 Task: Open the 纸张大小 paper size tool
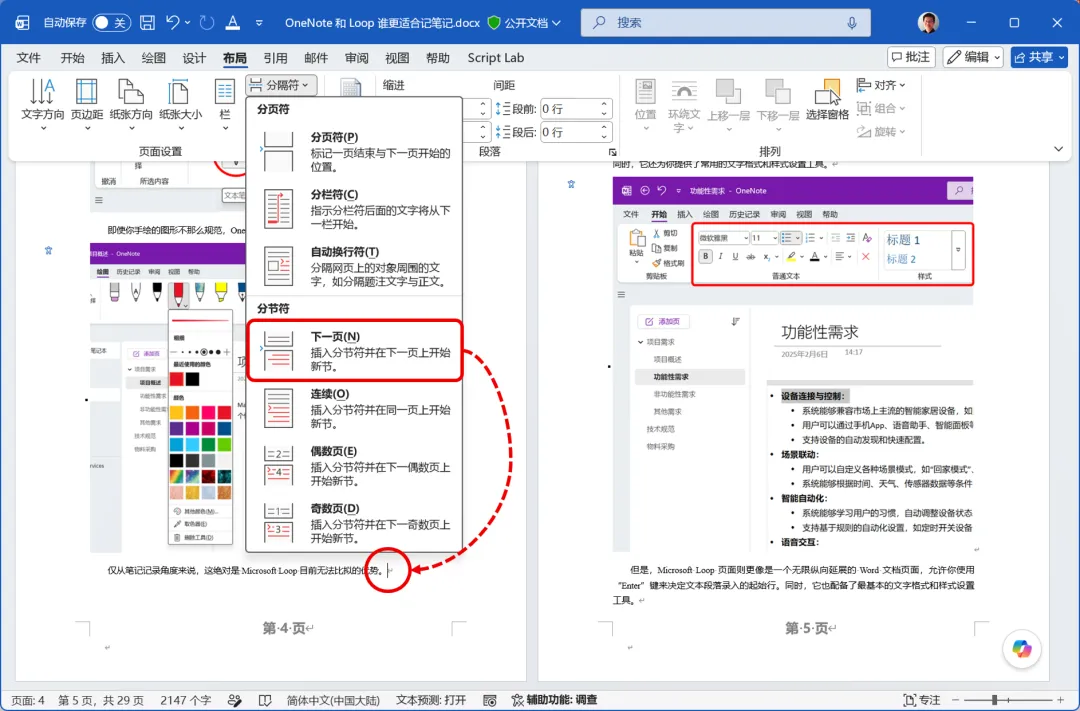pos(180,104)
